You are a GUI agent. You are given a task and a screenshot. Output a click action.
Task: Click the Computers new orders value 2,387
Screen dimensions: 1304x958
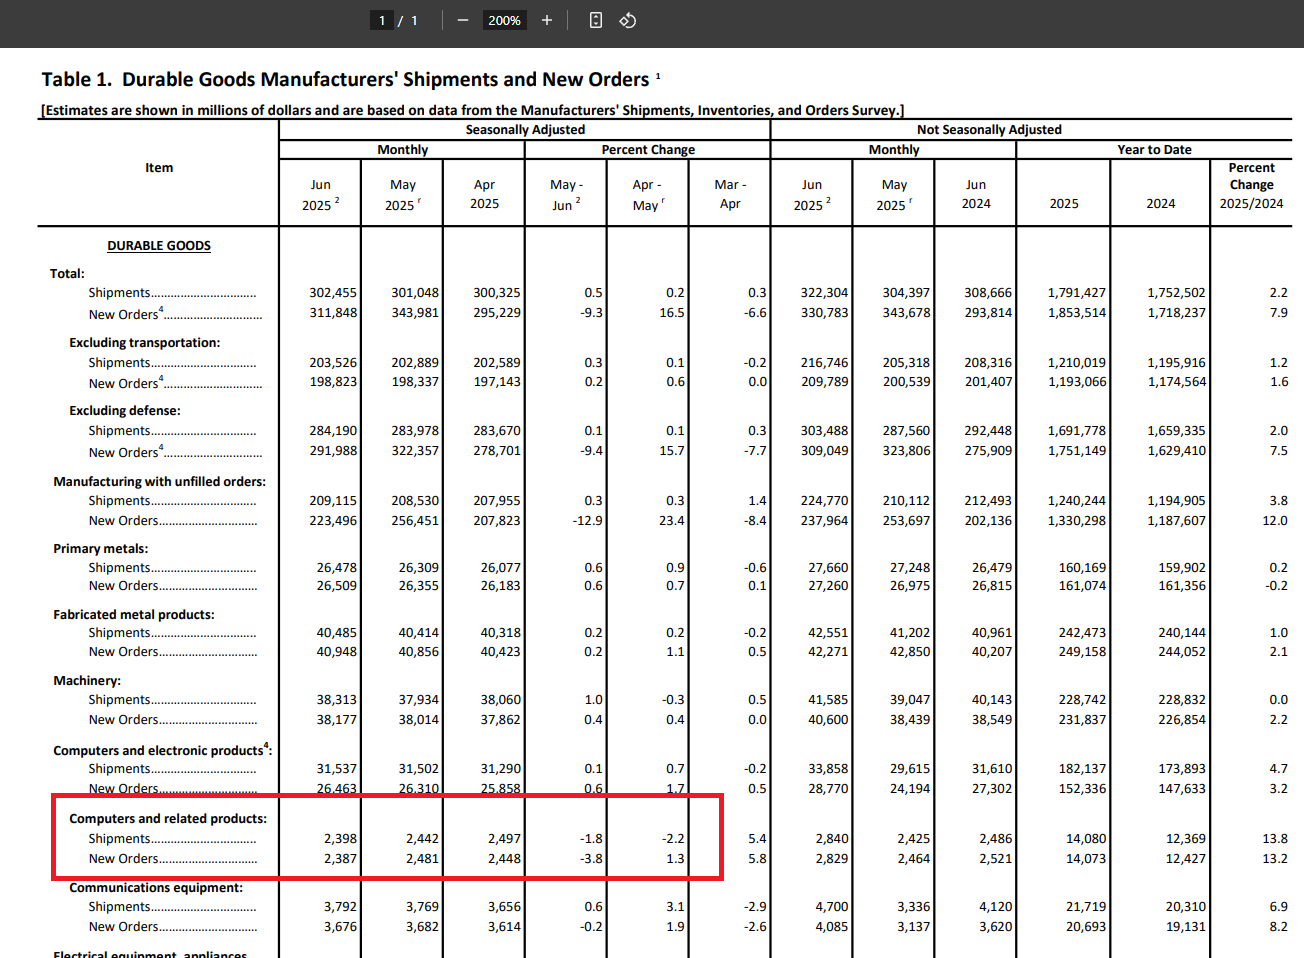click(x=340, y=859)
